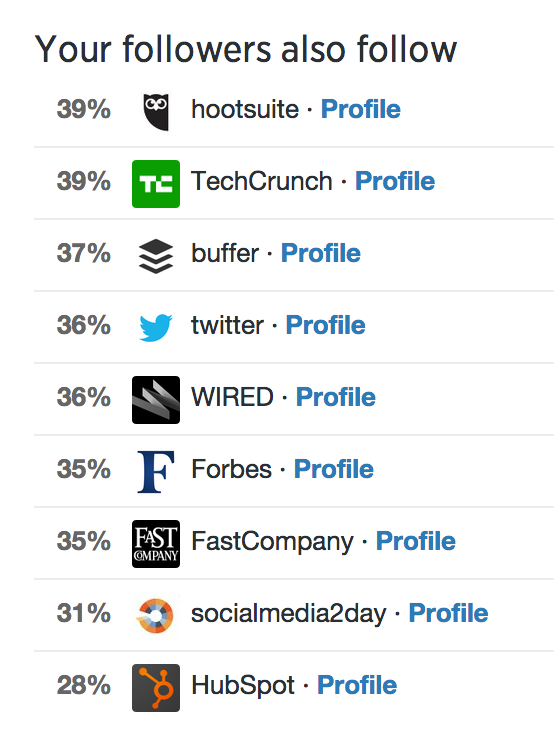The width and height of the screenshot is (554, 746).
Task: Click the Forbes blue F logo
Action: (x=156, y=471)
